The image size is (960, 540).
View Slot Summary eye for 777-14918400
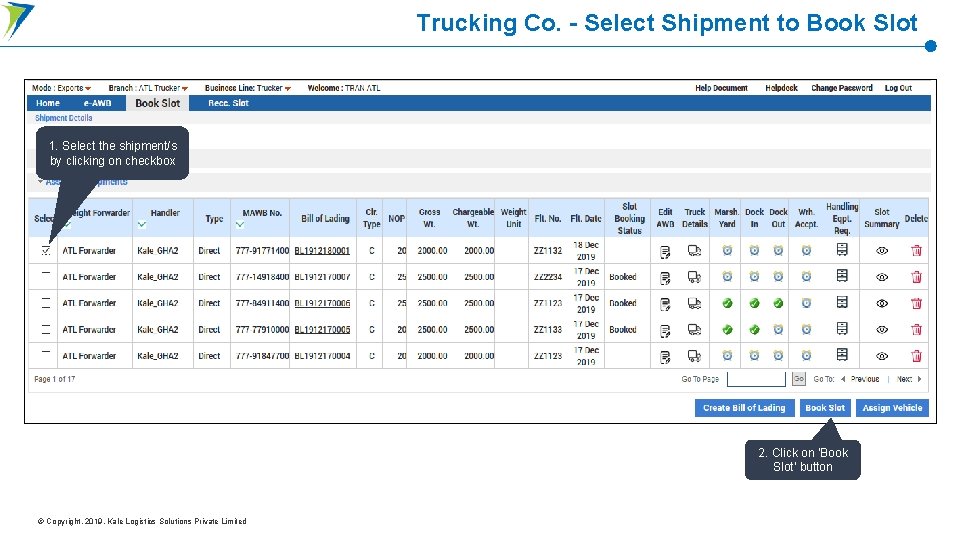pyautogui.click(x=882, y=277)
